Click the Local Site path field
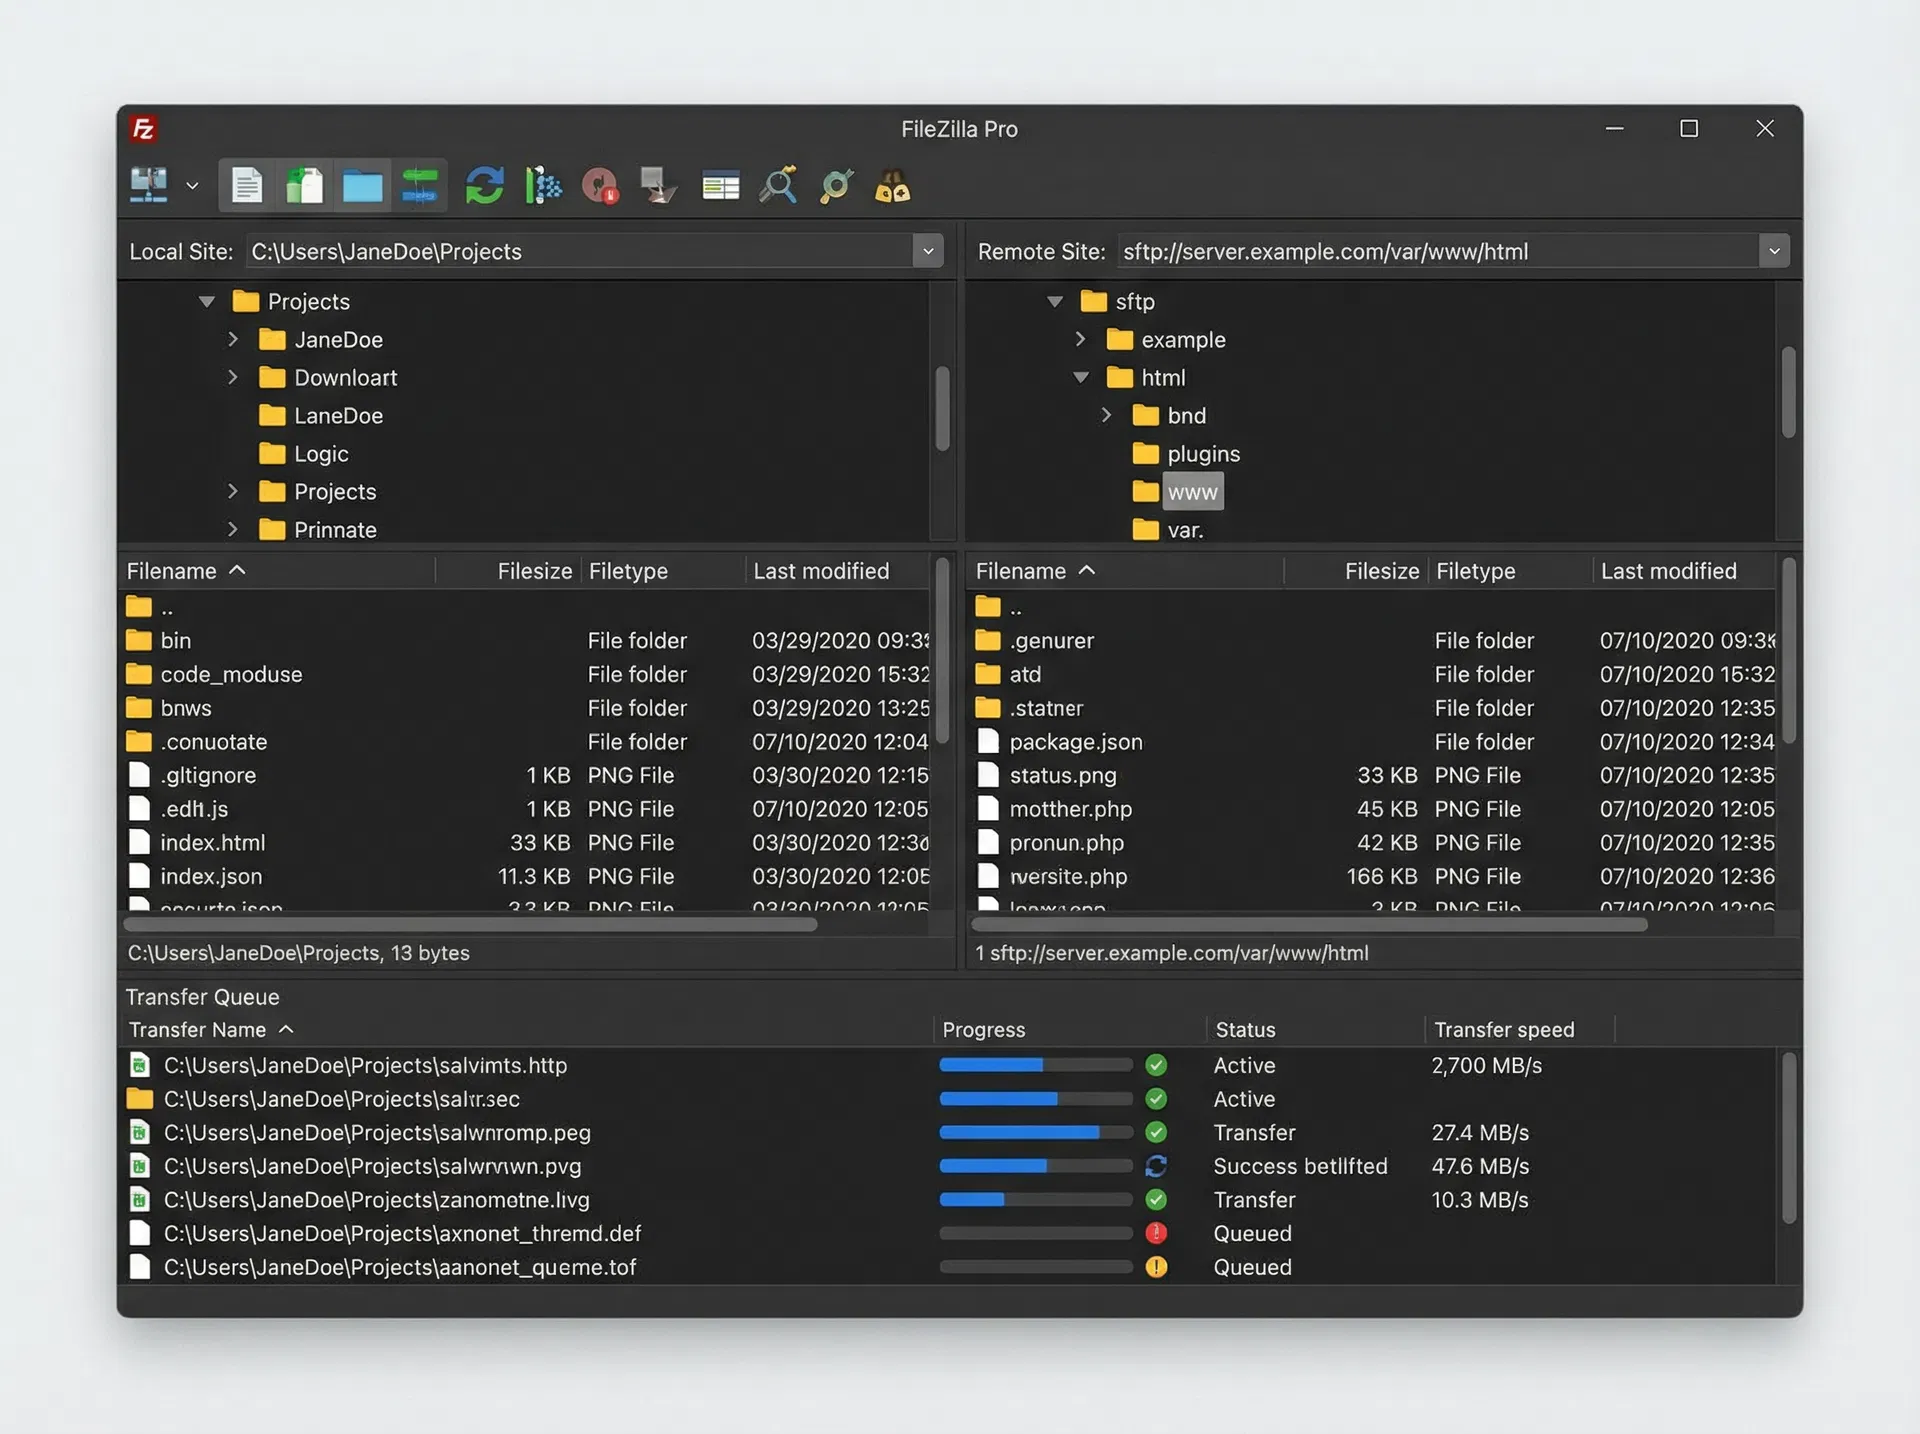Screen dimensions: 1920x1434 [x=580, y=251]
